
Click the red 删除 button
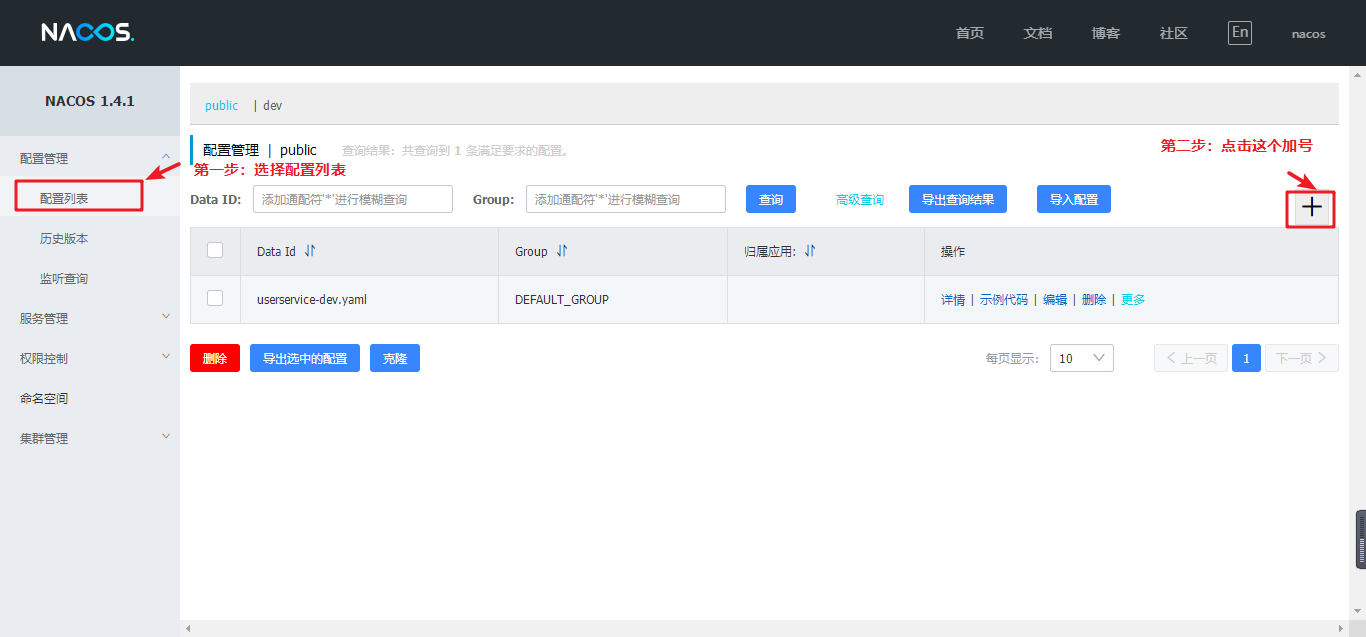[x=215, y=358]
